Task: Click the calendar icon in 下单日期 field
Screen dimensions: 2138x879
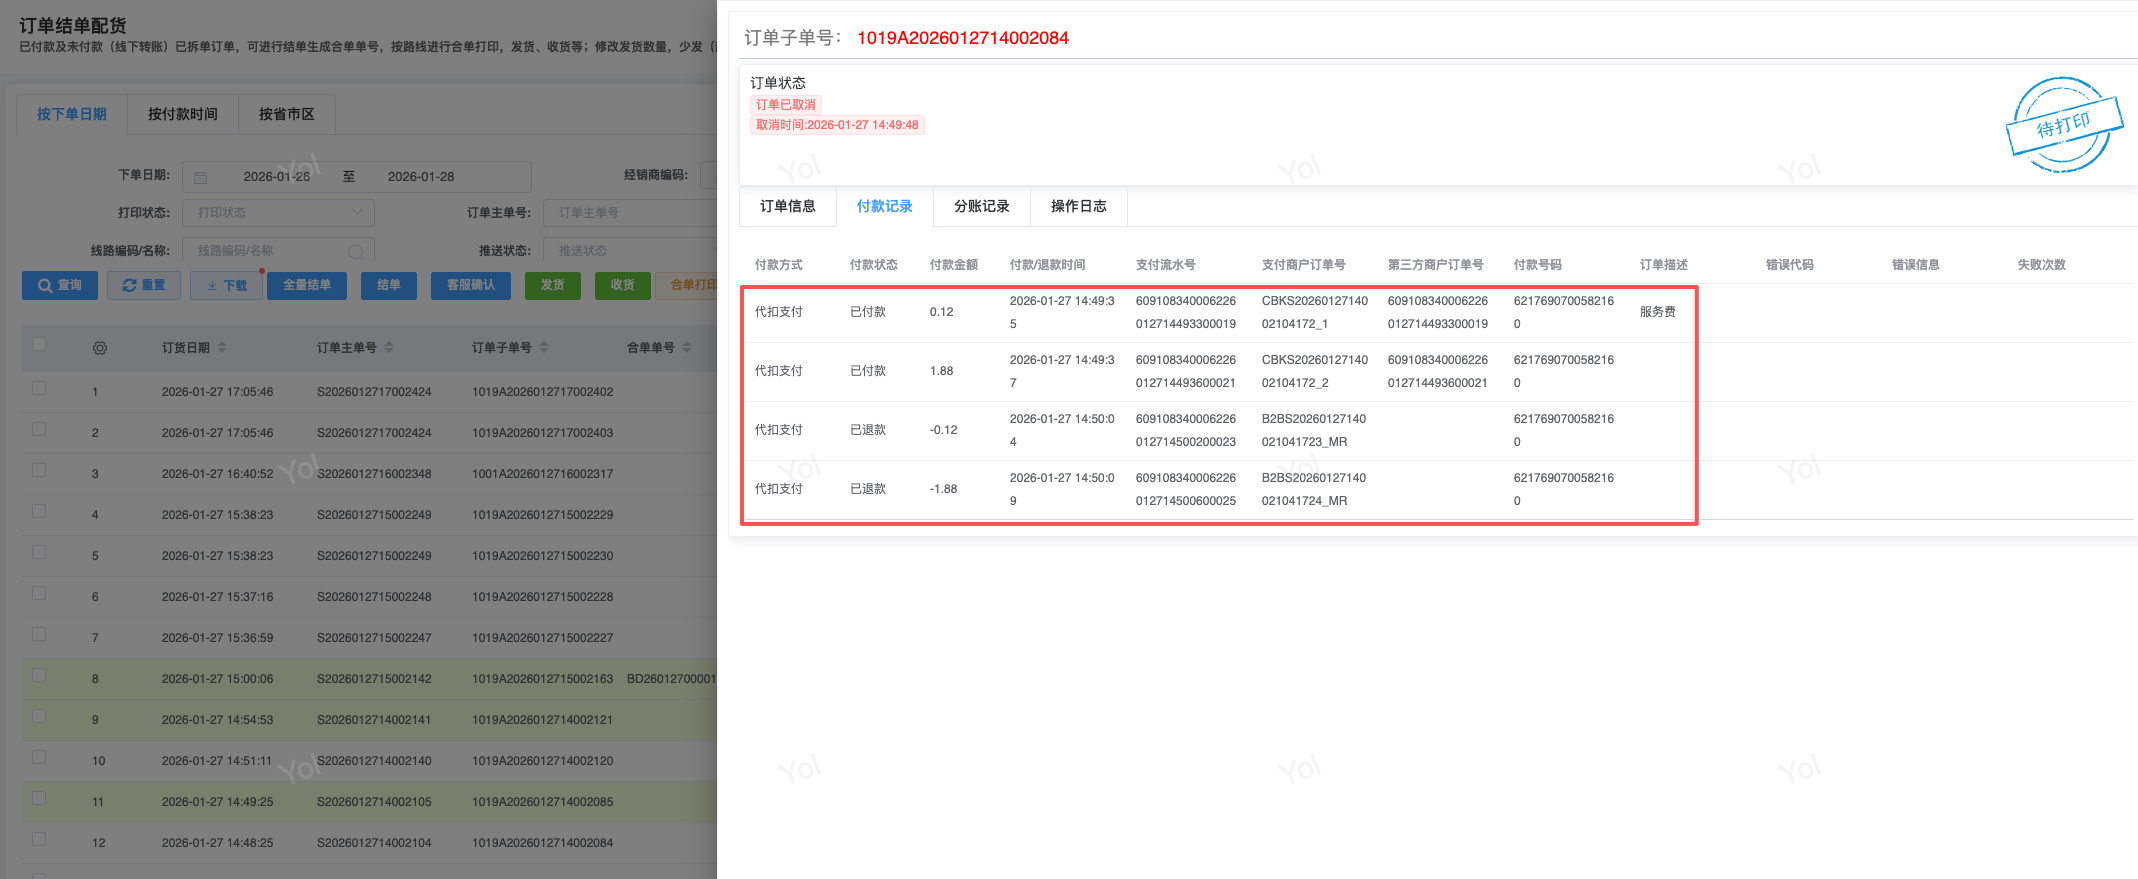Action: point(201,177)
